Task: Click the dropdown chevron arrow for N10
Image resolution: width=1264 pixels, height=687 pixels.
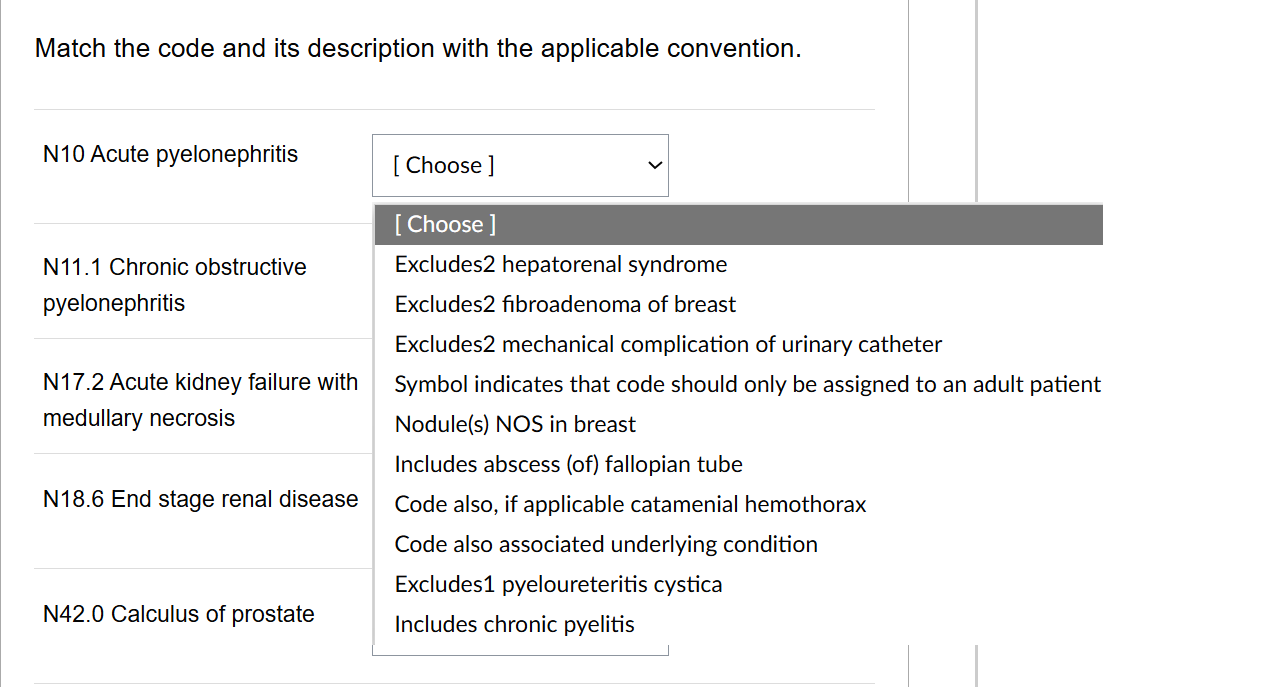Action: click(654, 165)
